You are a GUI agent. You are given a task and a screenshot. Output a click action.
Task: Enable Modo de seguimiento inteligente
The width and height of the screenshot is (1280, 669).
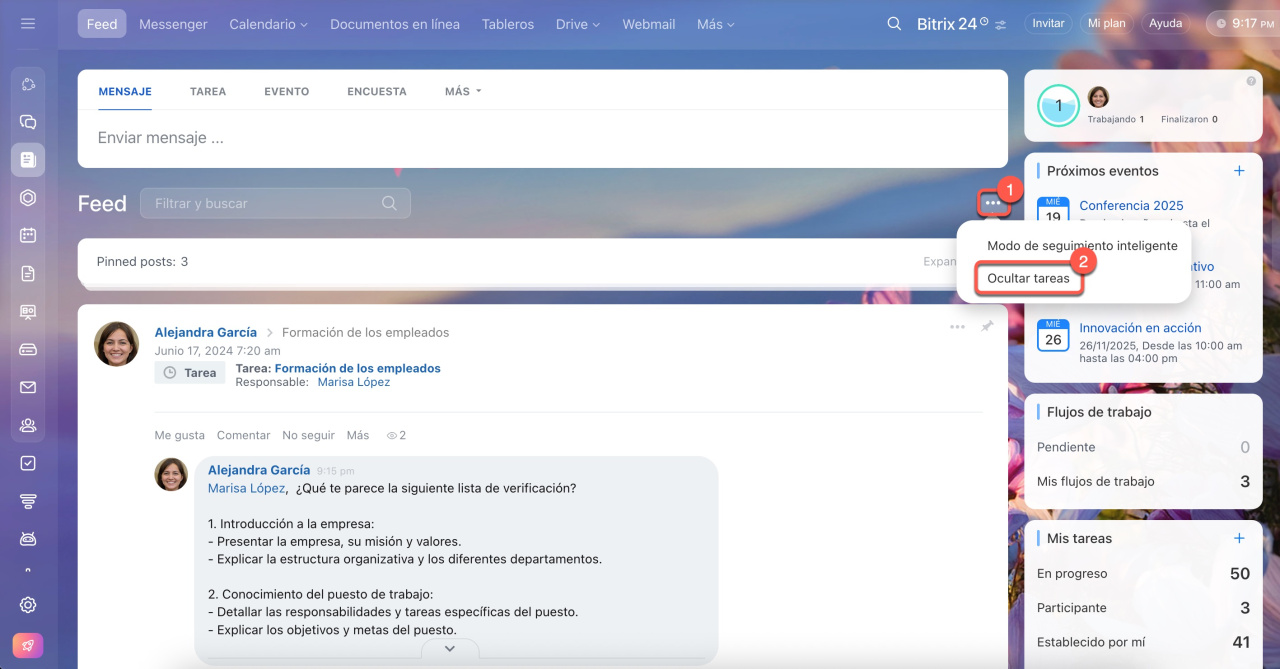point(1082,246)
